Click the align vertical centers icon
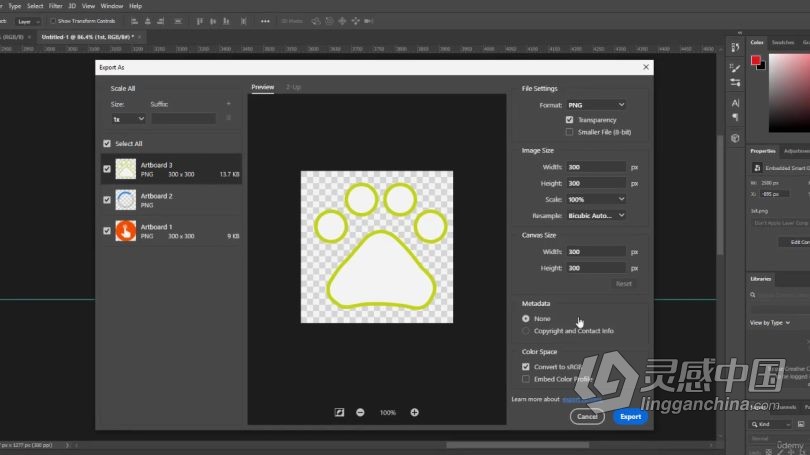Viewport: 810px width, 455px height. (x=213, y=21)
